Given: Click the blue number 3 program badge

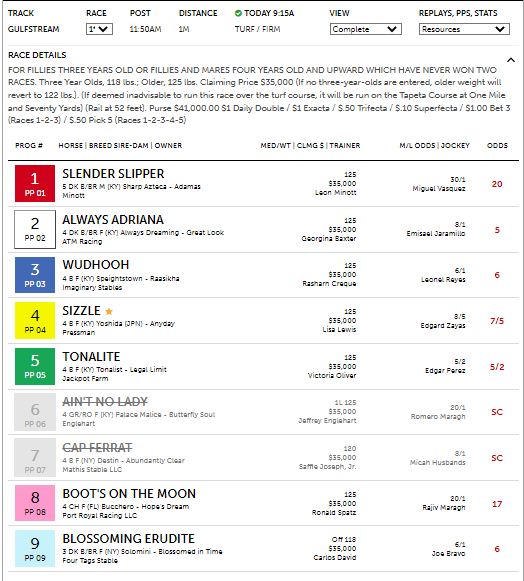Looking at the screenshot, I should point(35,275).
